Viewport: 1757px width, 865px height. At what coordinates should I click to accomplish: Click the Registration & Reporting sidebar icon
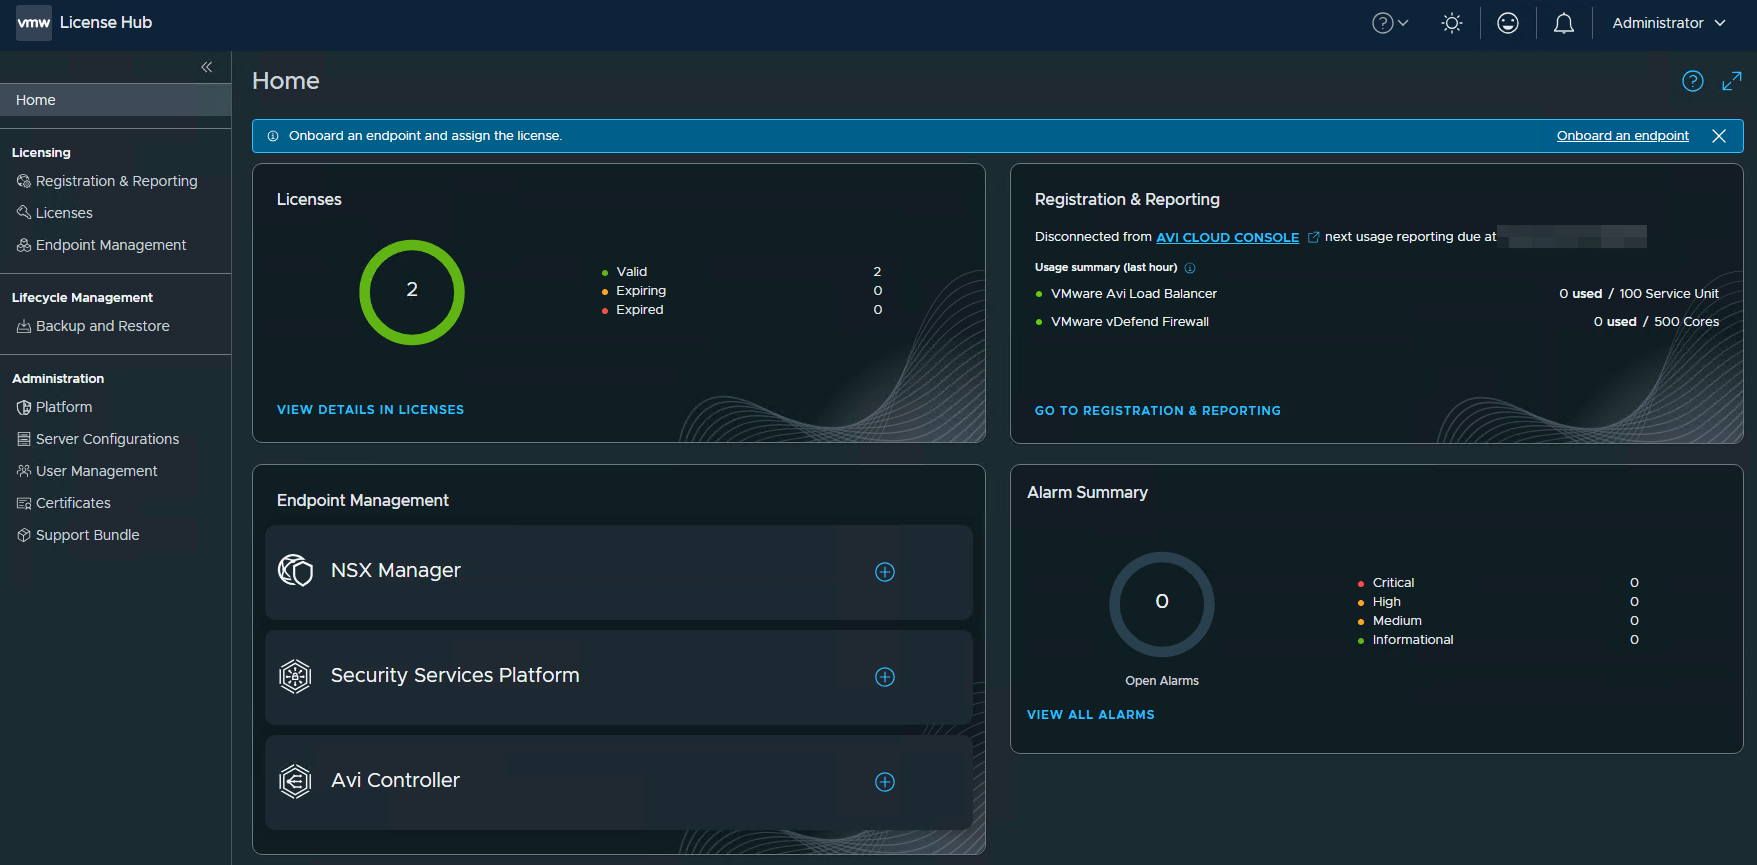pyautogui.click(x=24, y=181)
